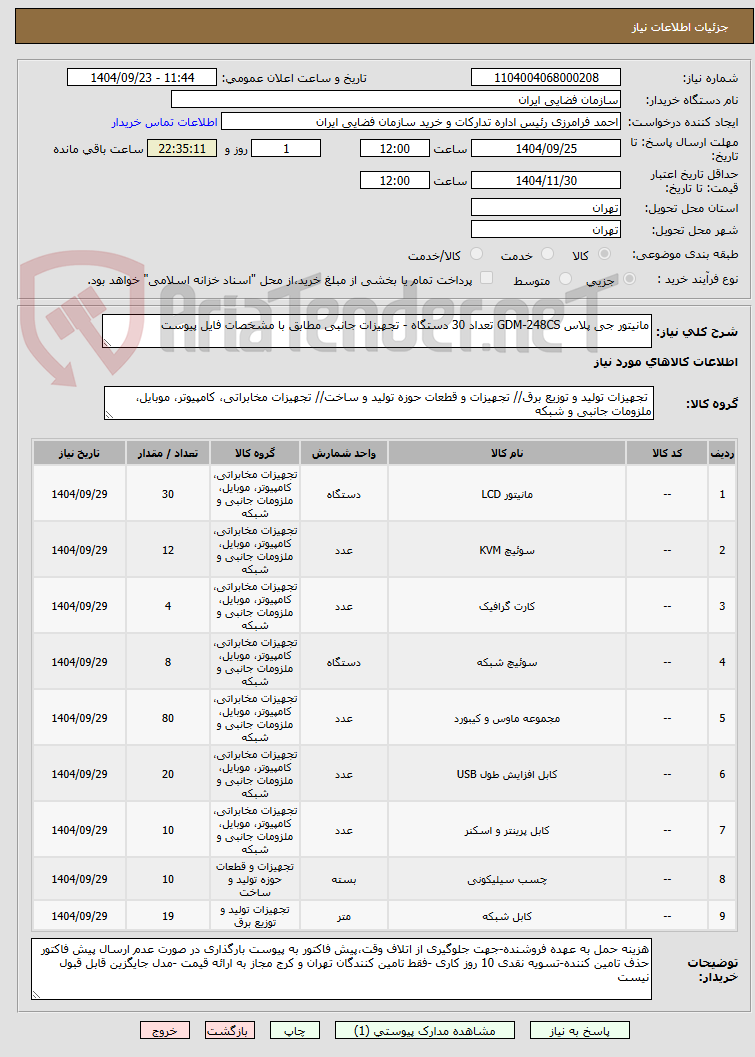Click the کابل افزایش طول USB item
Viewport: 755px width, 1057px height.
tap(507, 774)
